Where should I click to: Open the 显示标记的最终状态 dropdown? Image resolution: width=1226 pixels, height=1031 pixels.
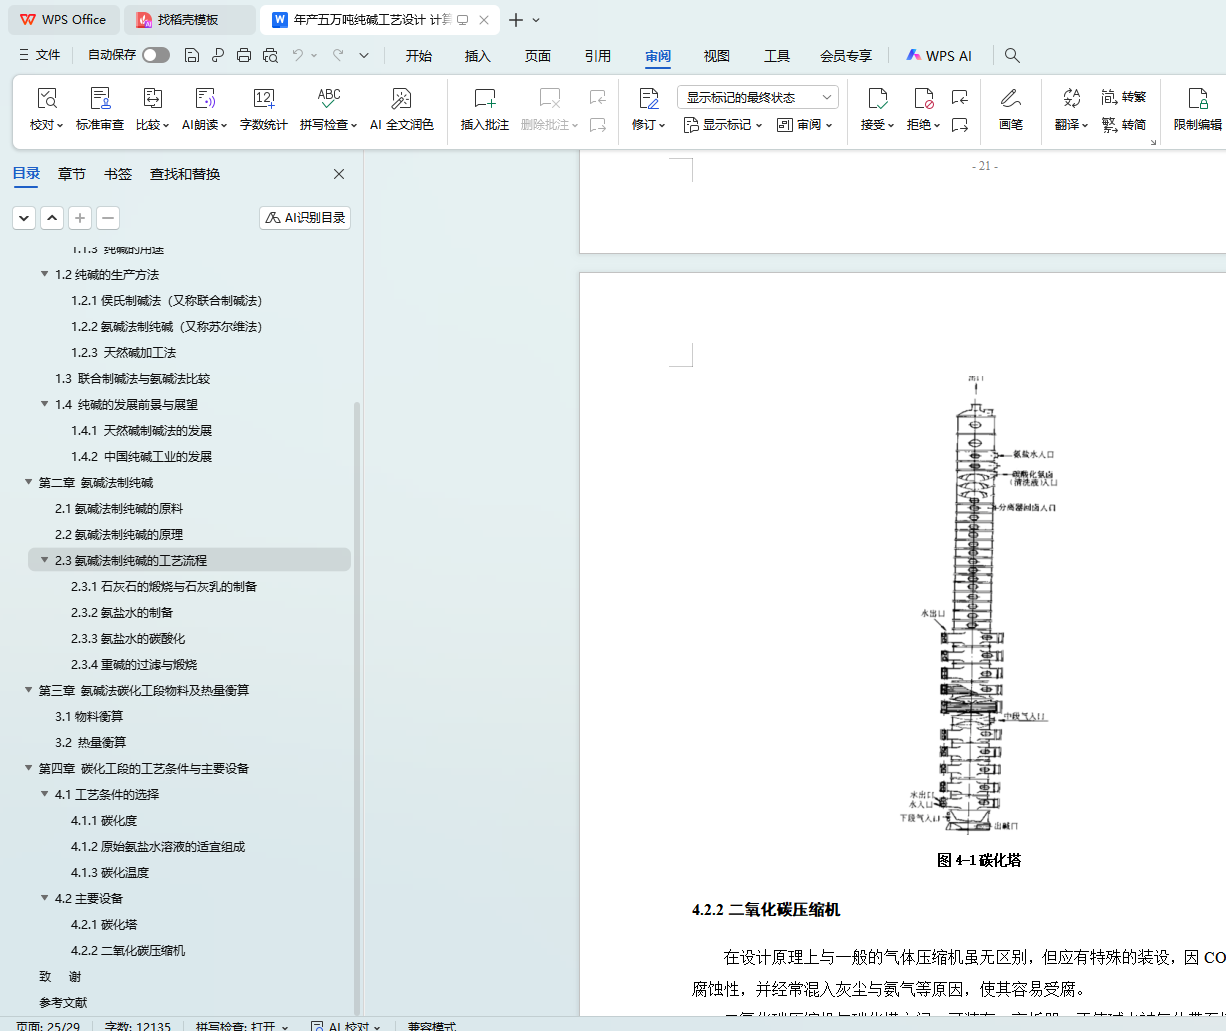tap(757, 97)
